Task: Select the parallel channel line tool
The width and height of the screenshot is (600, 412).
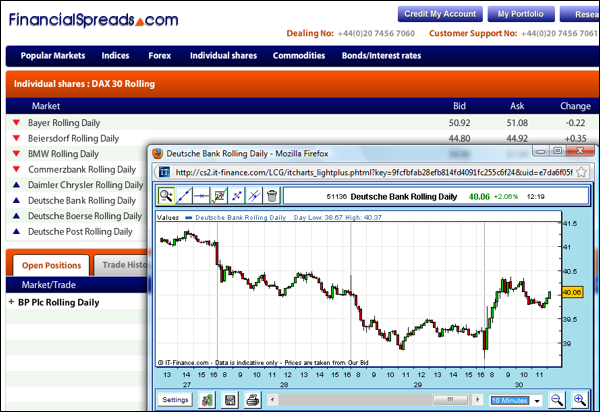Action: [254, 196]
